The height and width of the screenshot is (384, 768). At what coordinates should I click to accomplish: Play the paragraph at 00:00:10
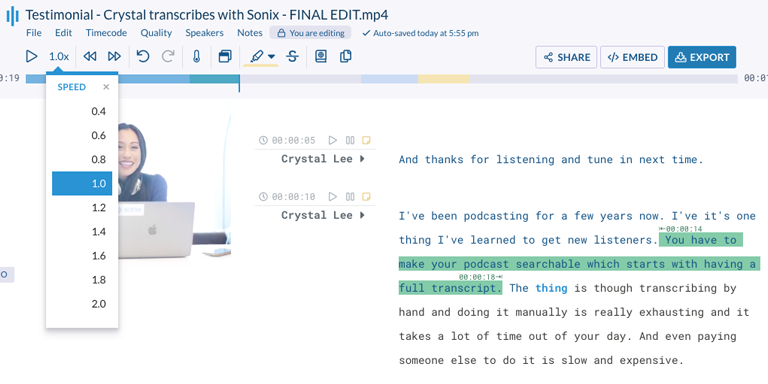coord(333,197)
